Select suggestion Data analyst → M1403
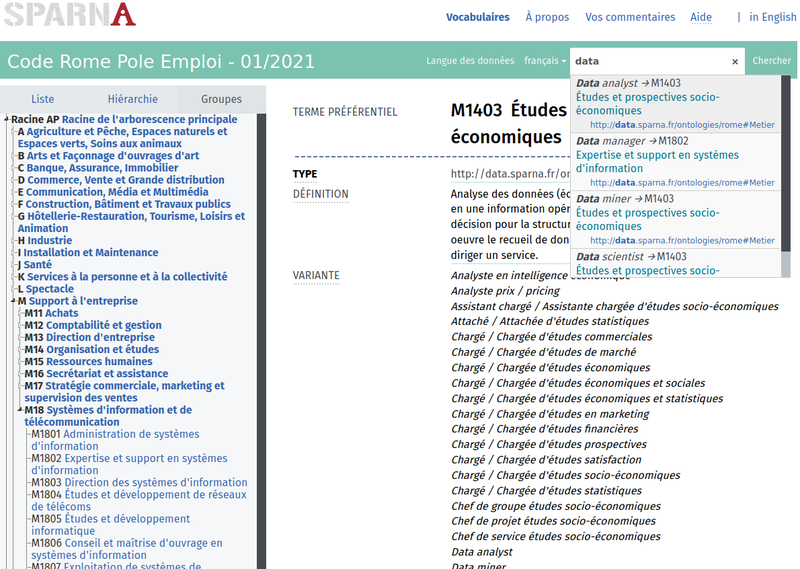 [x=676, y=103]
